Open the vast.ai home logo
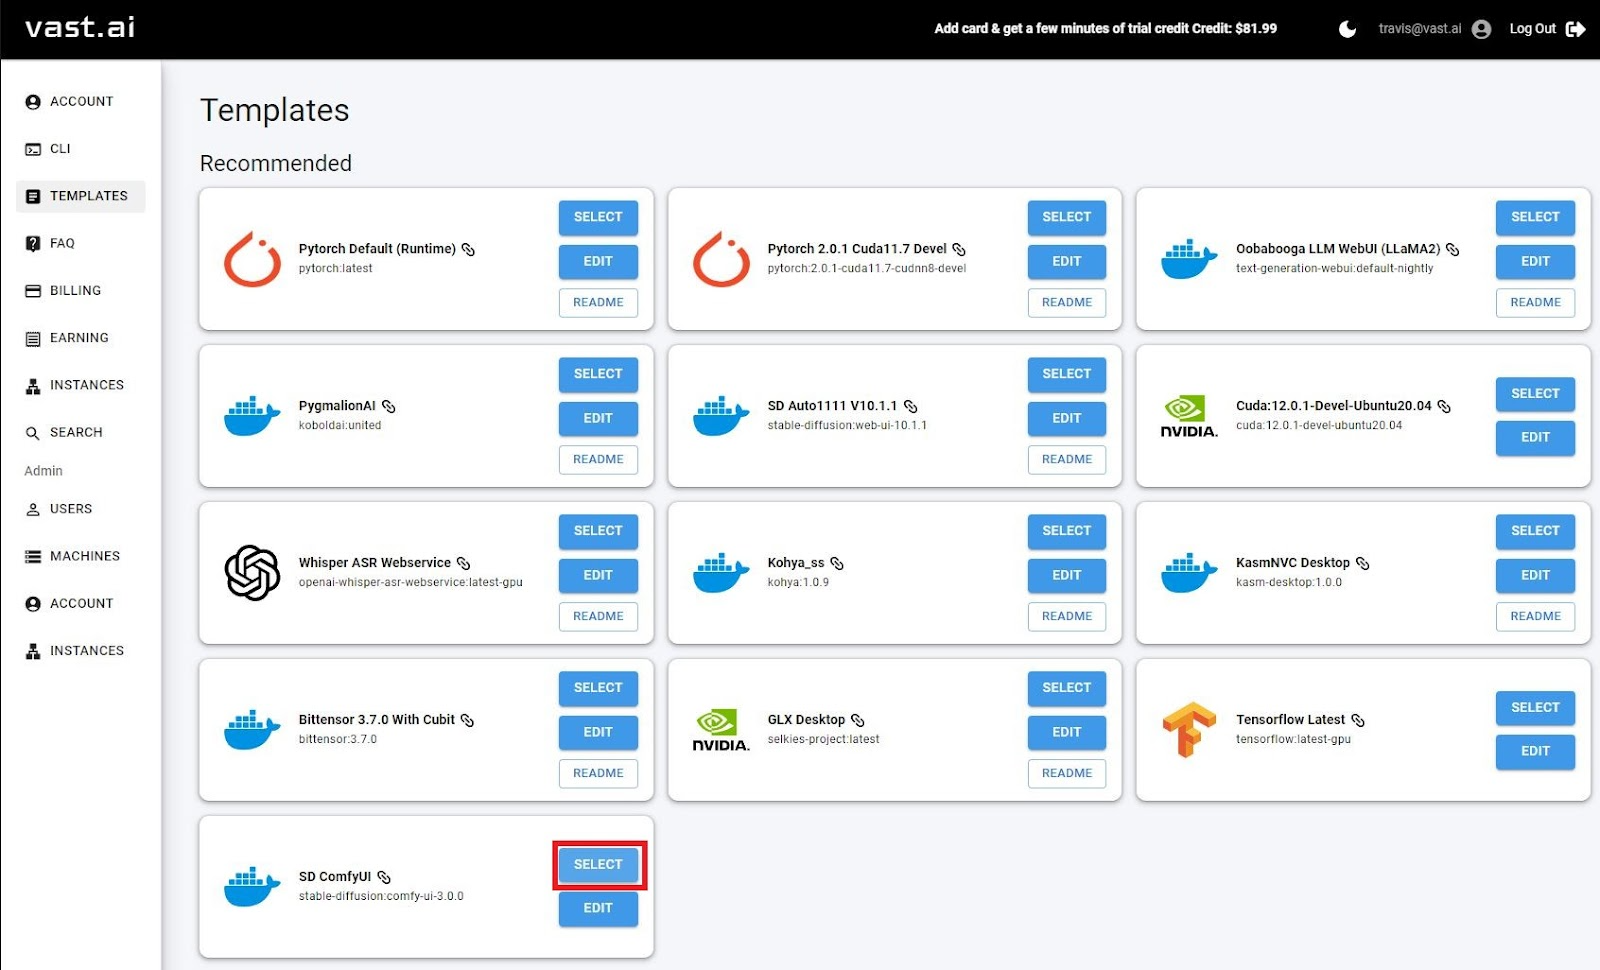The image size is (1600, 970). (80, 27)
